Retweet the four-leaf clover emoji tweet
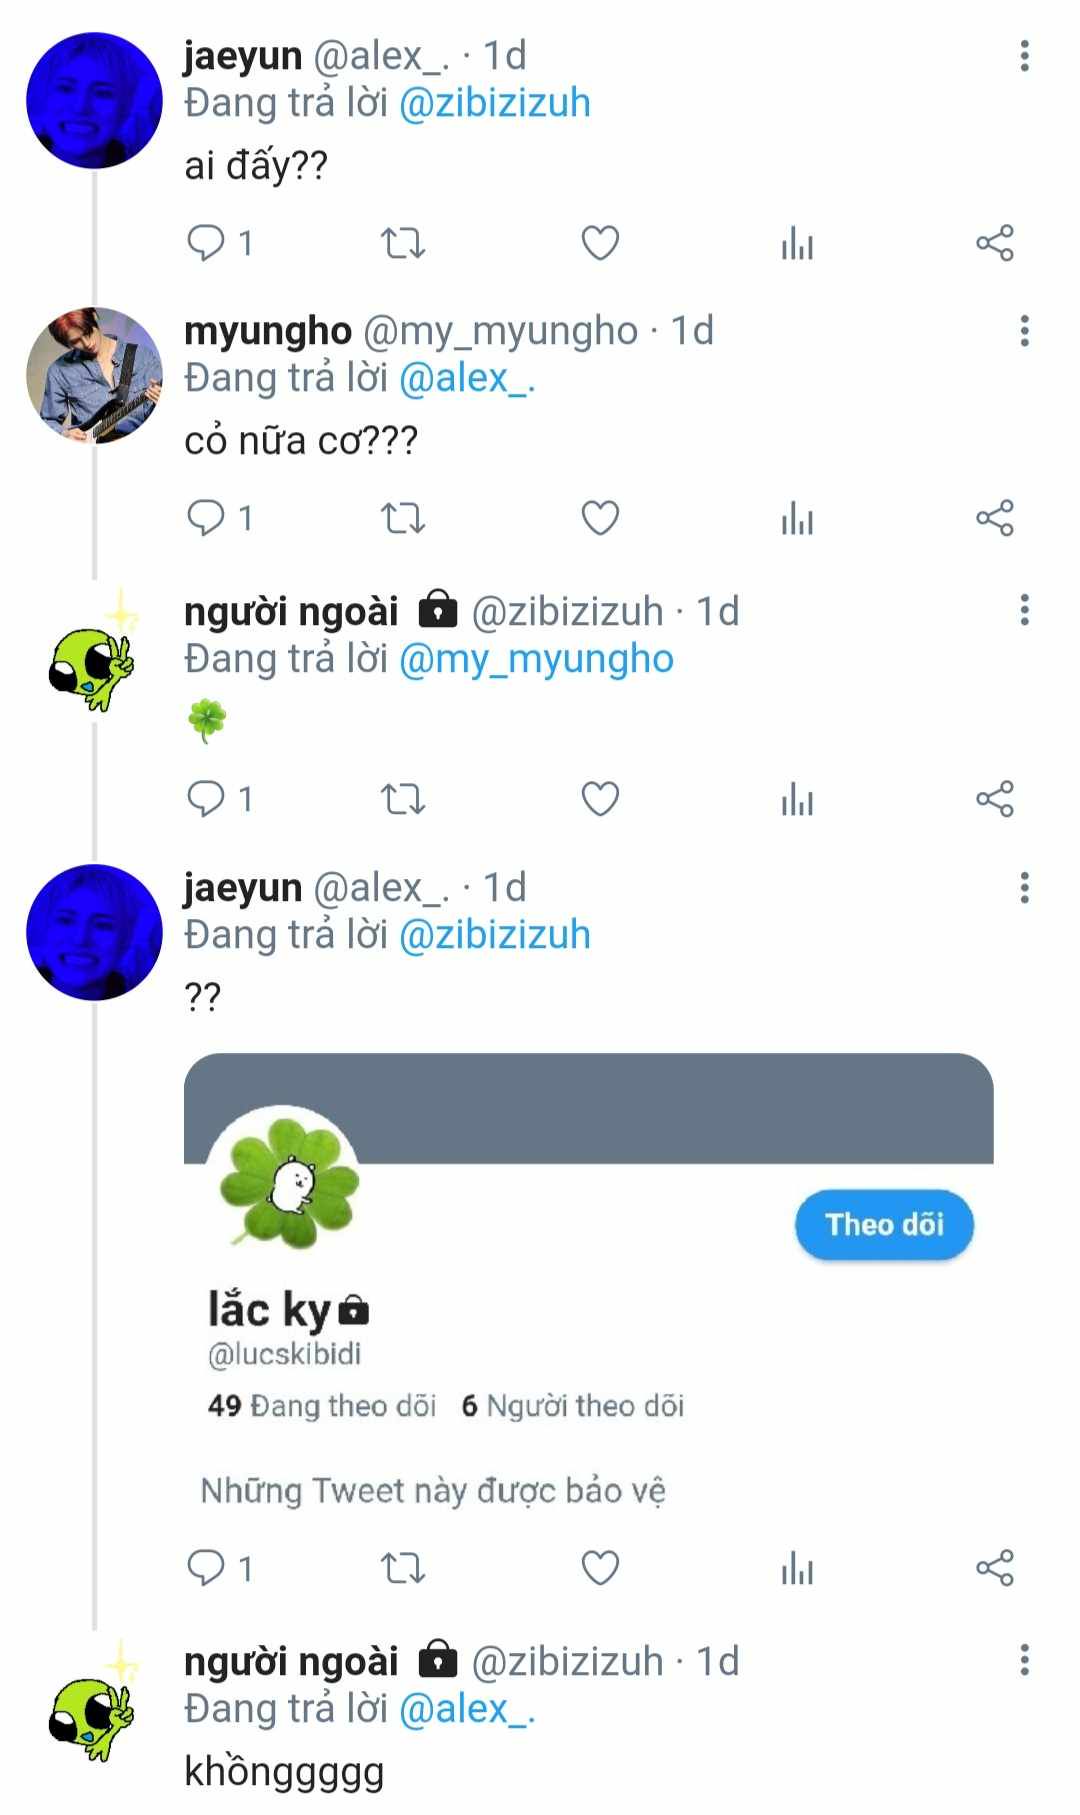Image resolution: width=1080 pixels, height=1815 pixels. (403, 799)
